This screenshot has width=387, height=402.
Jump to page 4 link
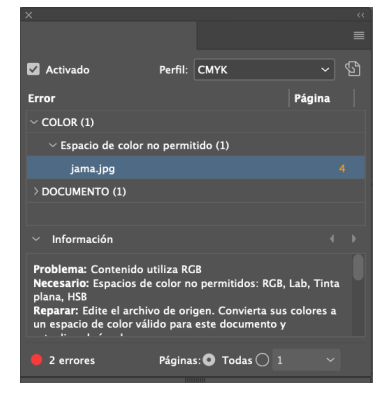coord(342,168)
